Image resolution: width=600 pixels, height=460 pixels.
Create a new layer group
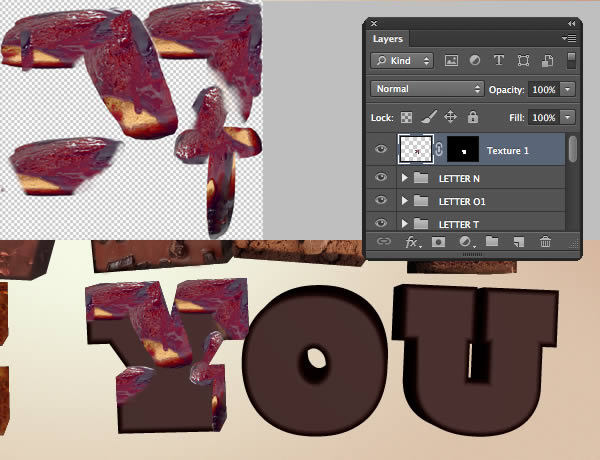pos(492,241)
